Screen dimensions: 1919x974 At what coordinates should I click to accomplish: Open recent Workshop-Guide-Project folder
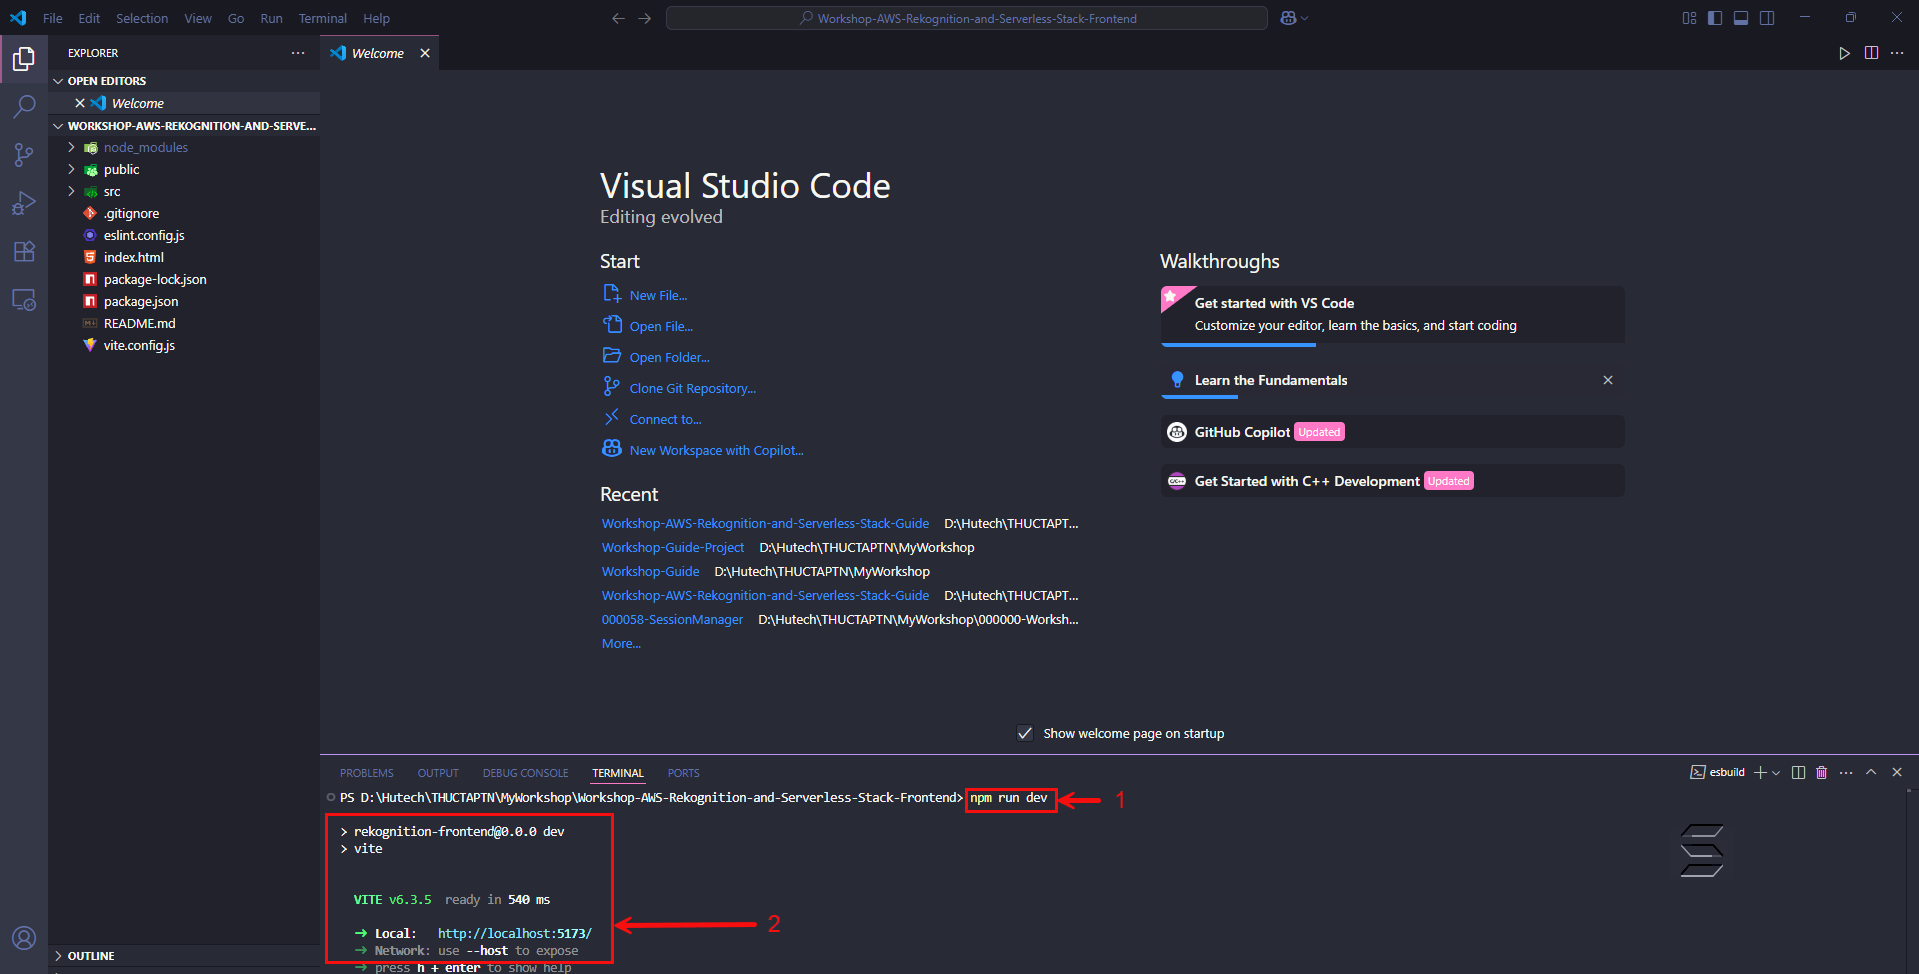pos(673,547)
